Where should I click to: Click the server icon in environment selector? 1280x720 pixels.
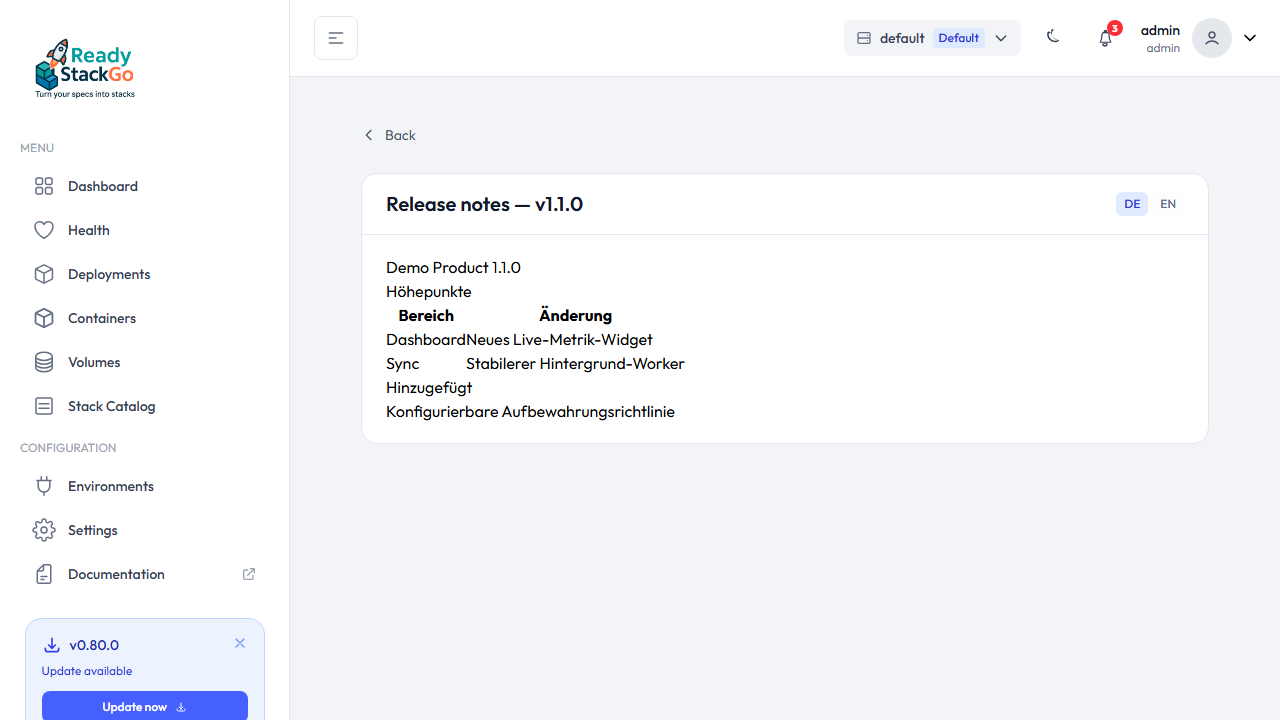point(864,38)
